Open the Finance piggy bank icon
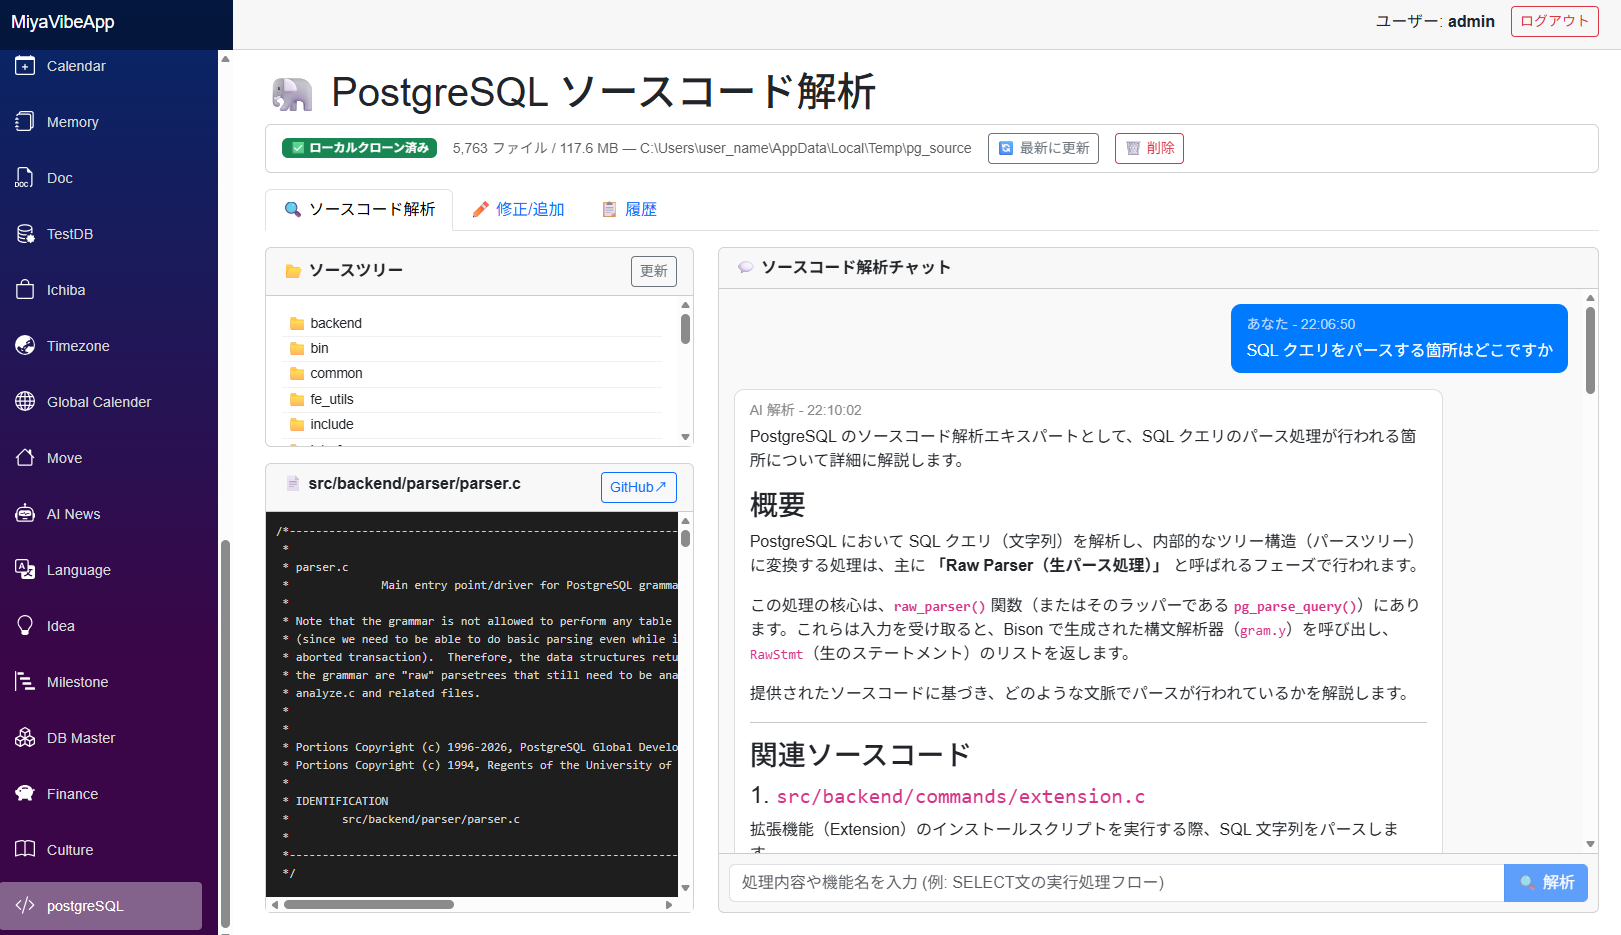The image size is (1621, 935). 25,794
